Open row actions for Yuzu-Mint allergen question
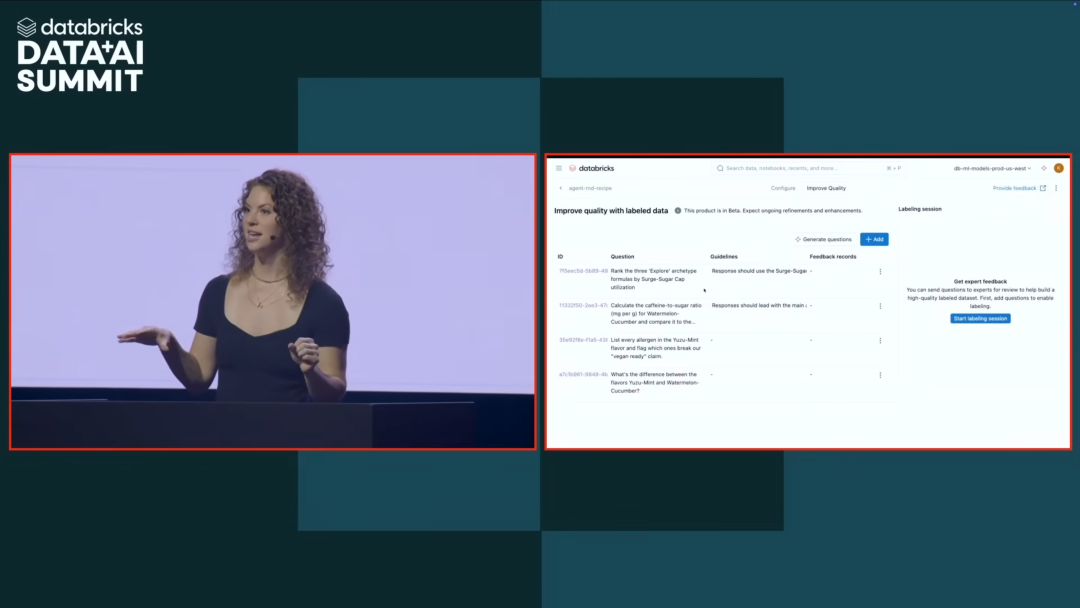This screenshot has height=608, width=1080. (x=880, y=340)
